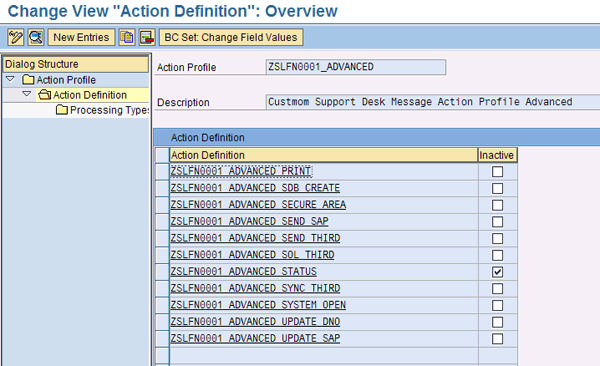The height and width of the screenshot is (366, 600).
Task: Toggle Inactive checkbox for ZSLFN0001_ADVANCED_UPDATE_SAP
Action: tap(497, 339)
